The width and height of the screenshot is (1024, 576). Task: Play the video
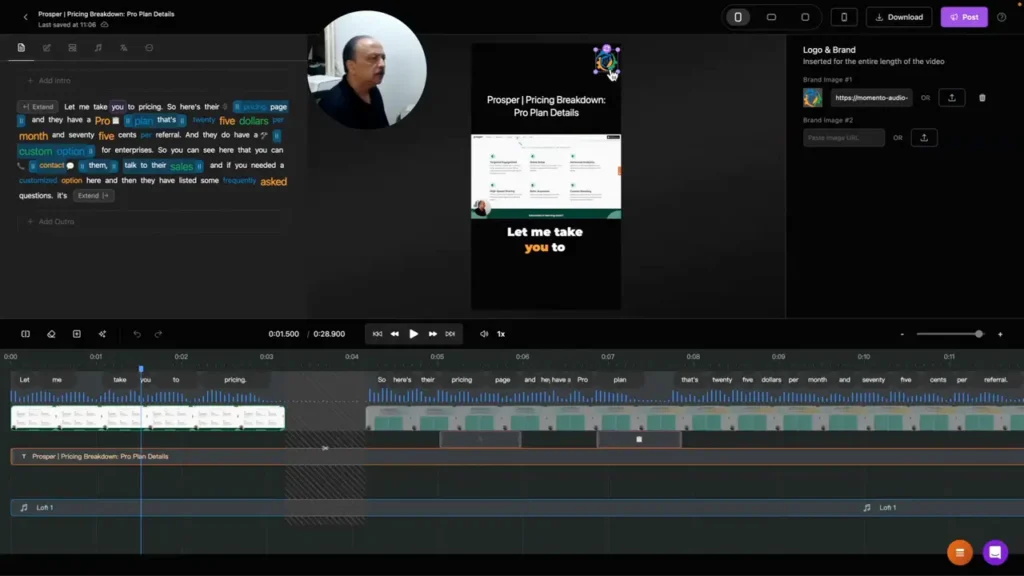(413, 334)
